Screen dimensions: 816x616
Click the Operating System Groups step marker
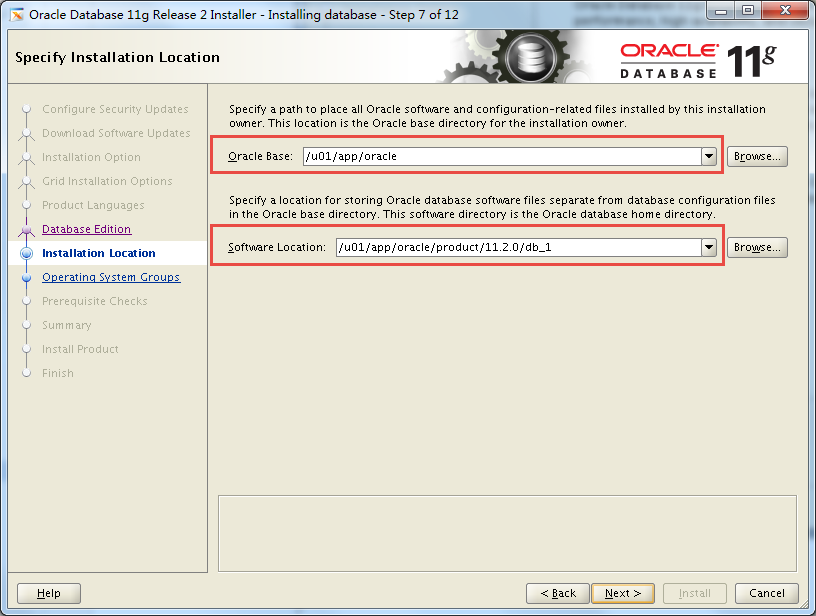[27, 277]
